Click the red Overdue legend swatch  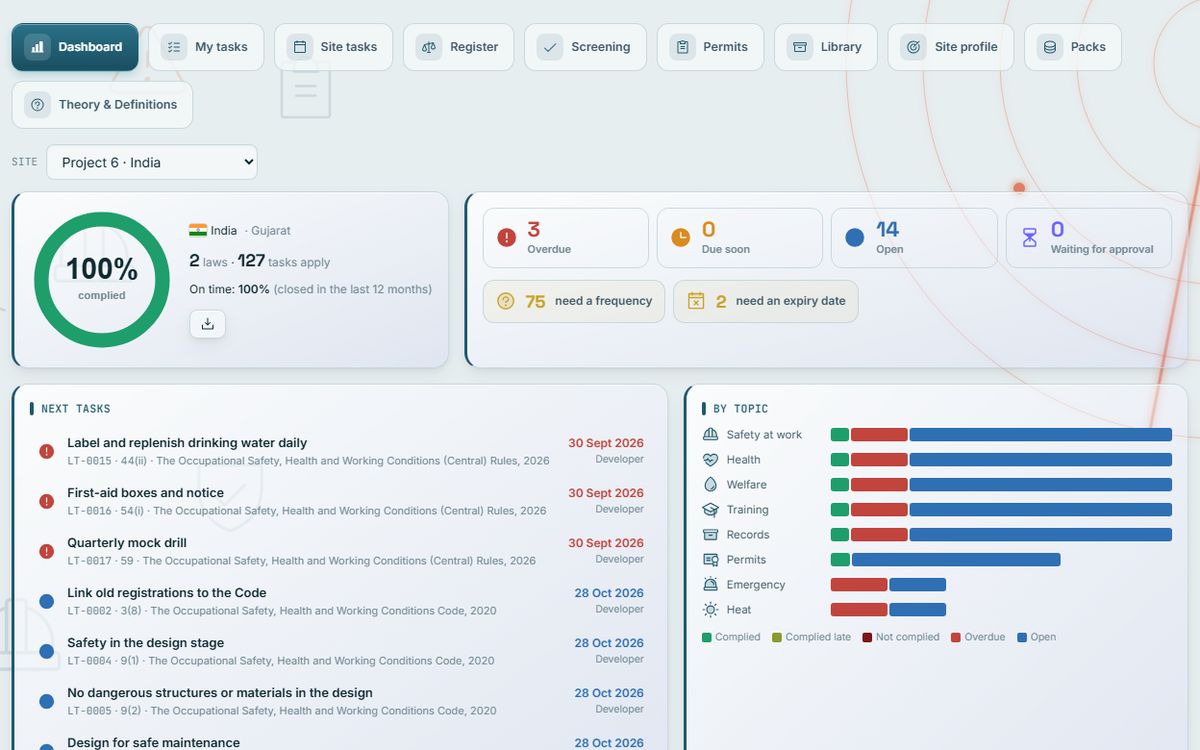(956, 637)
